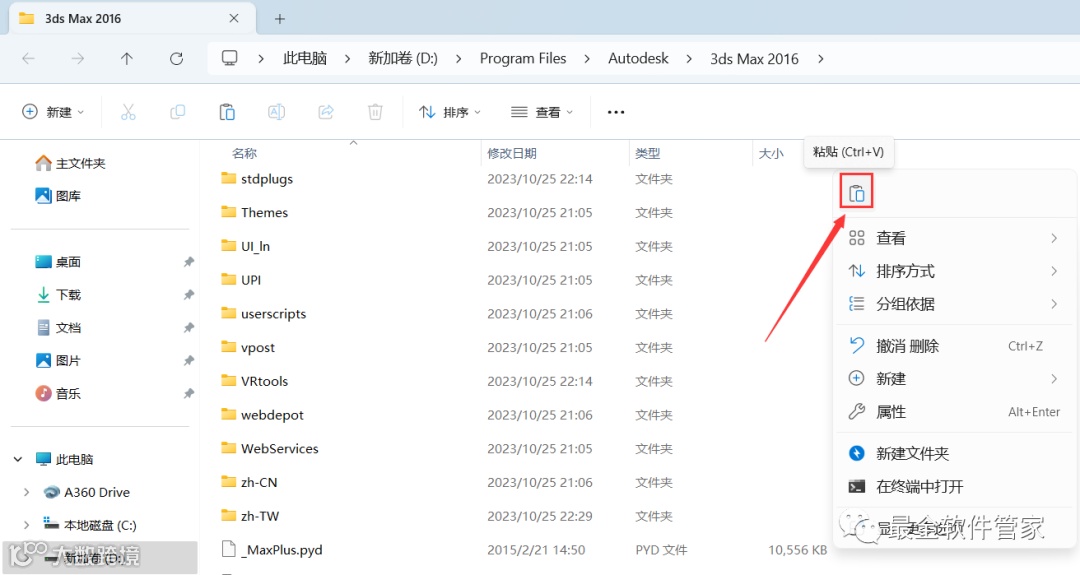Click the Share icon in toolbar
1080x575 pixels.
[326, 112]
